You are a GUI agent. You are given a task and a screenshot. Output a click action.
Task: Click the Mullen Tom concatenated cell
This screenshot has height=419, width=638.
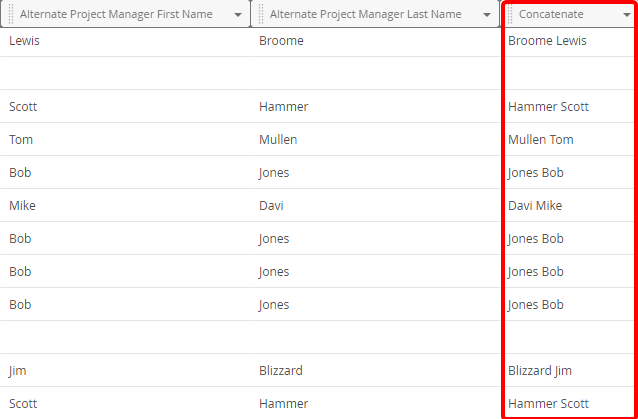tap(569, 140)
